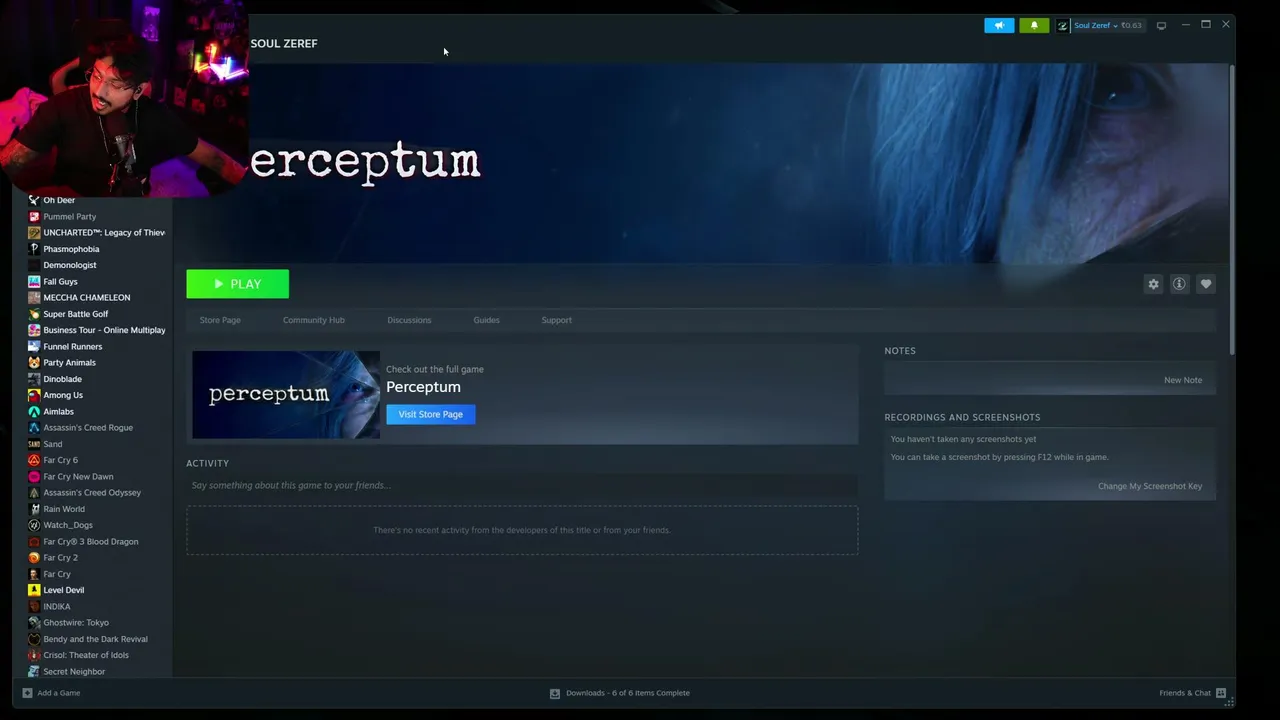Image resolution: width=1280 pixels, height=720 pixels.
Task: Select Secret Neighbor in the library list
Action: [74, 672]
